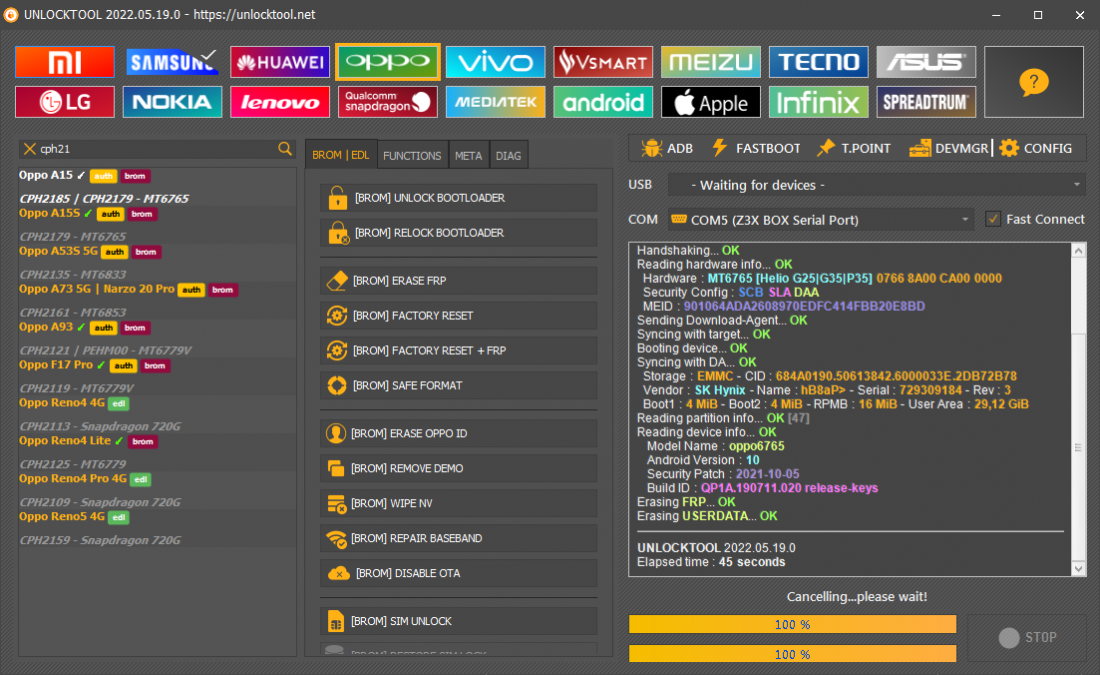Click the lower 100 % progress bar
Screen dimensions: 1100x675
793,654
